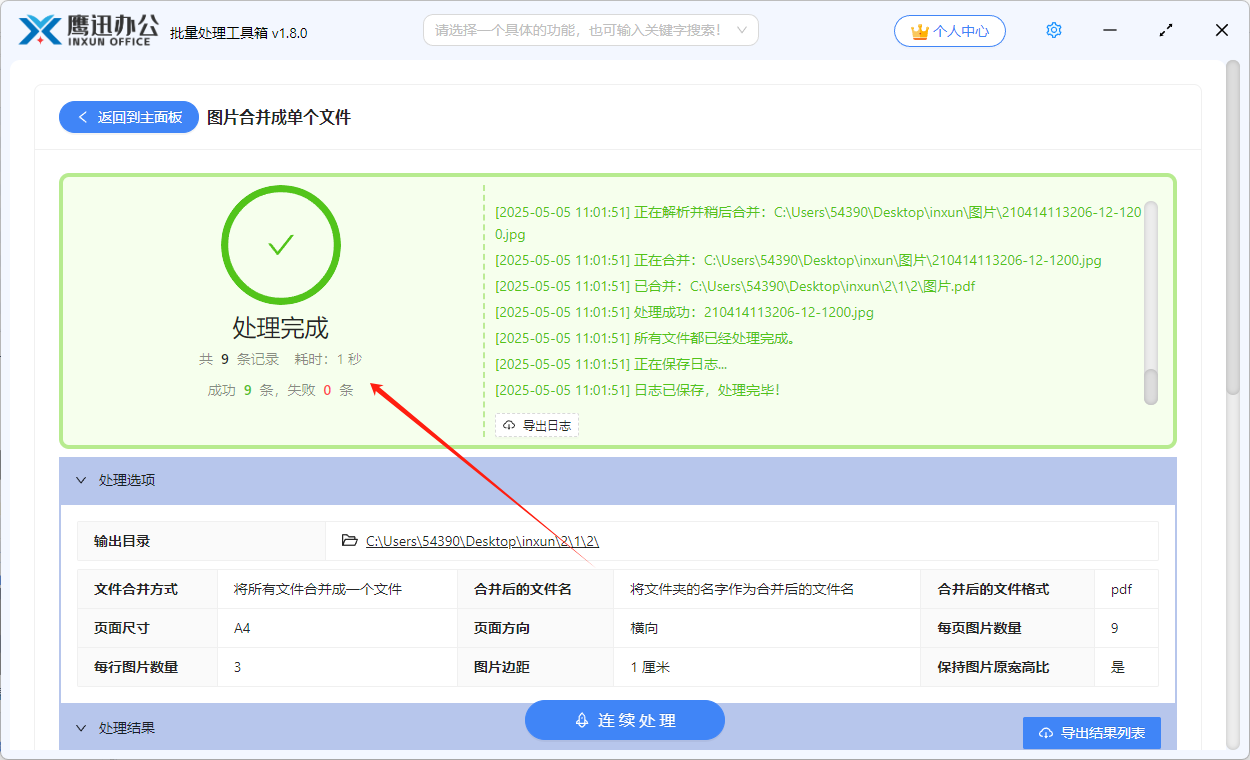Open the settings gear icon

pos(1053,31)
